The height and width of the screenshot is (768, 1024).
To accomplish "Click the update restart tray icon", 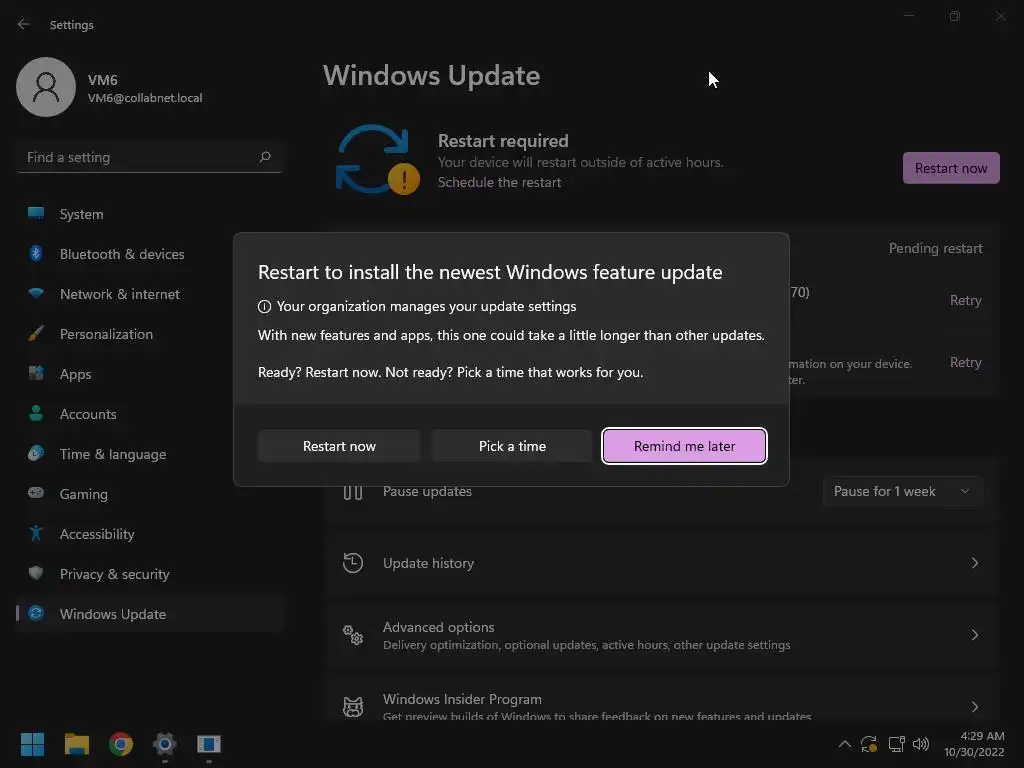I will tap(869, 744).
